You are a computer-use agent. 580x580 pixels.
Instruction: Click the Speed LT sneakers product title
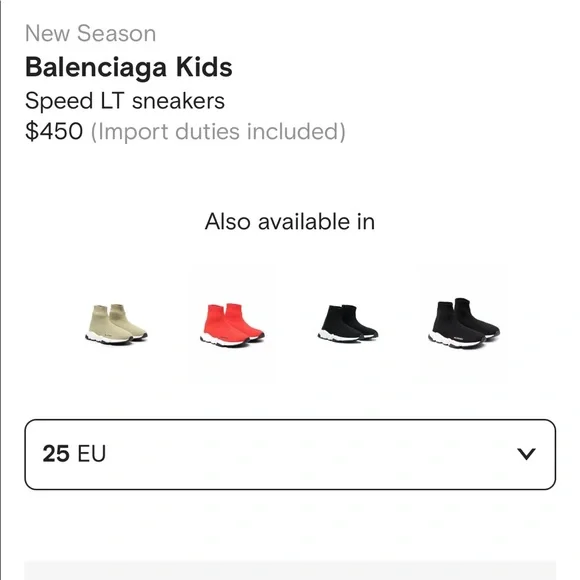(125, 101)
